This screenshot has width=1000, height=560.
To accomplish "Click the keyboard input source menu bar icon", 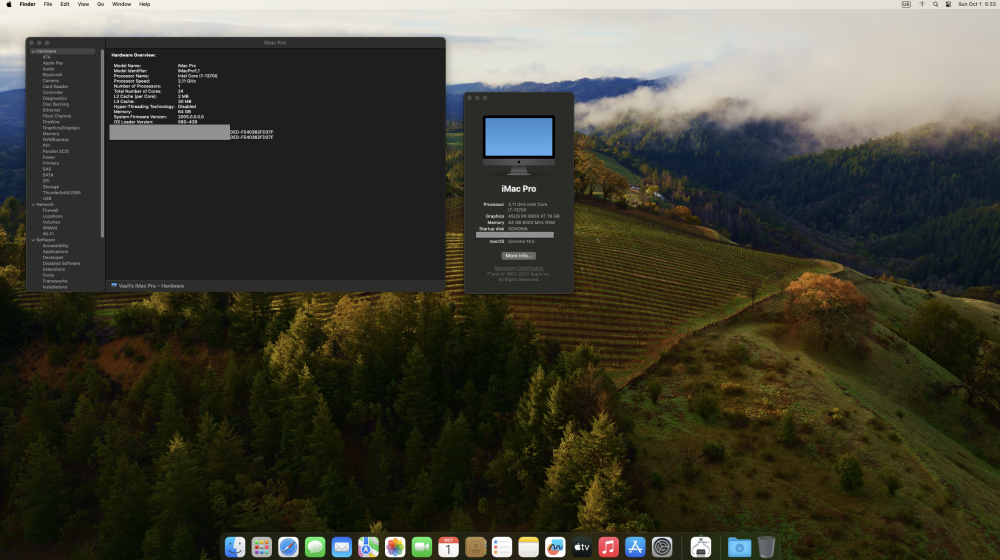I will point(906,4).
